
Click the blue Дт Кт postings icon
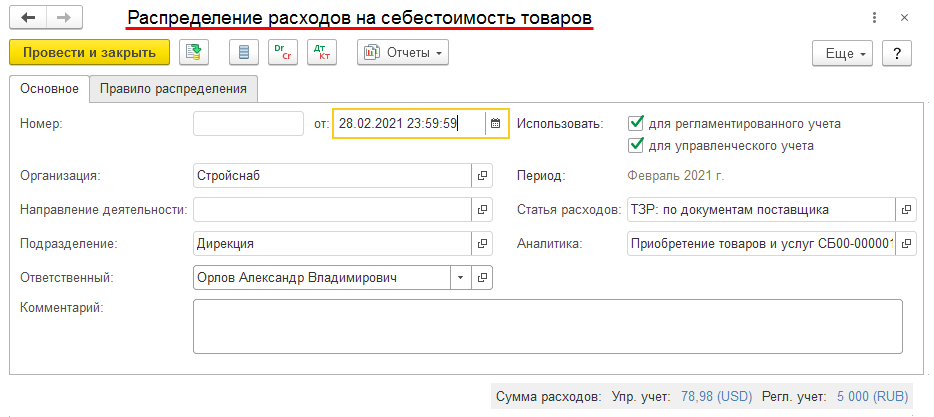322,52
